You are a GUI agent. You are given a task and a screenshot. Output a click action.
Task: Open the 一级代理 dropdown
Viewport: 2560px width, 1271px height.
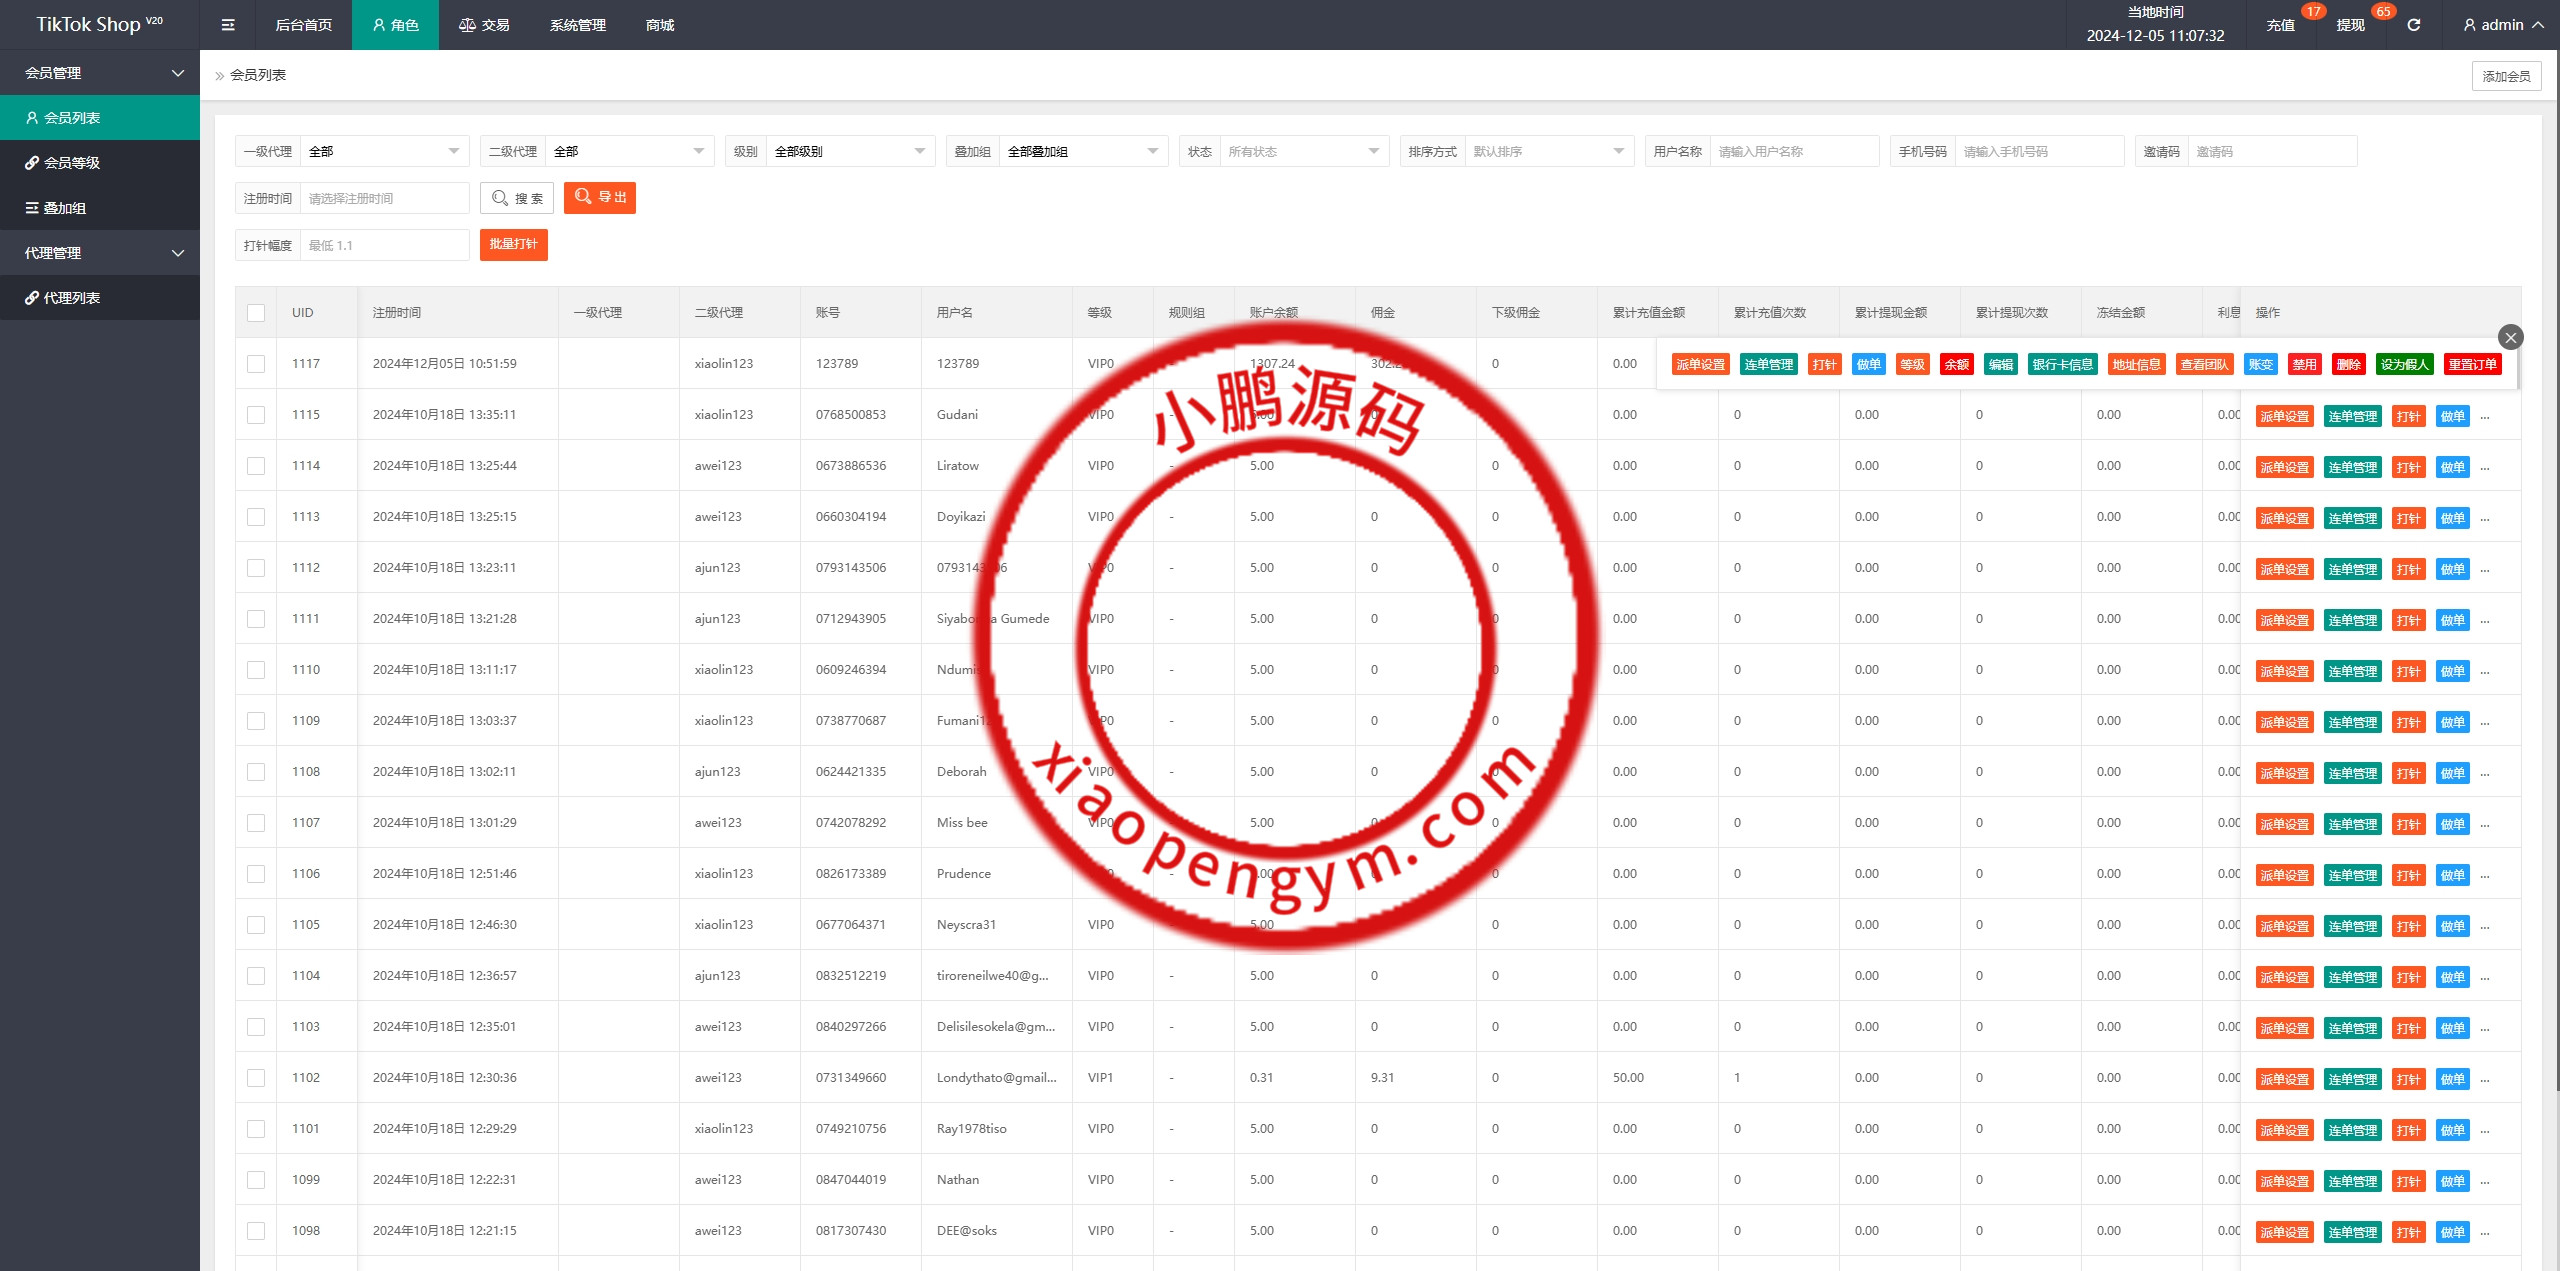click(x=385, y=151)
